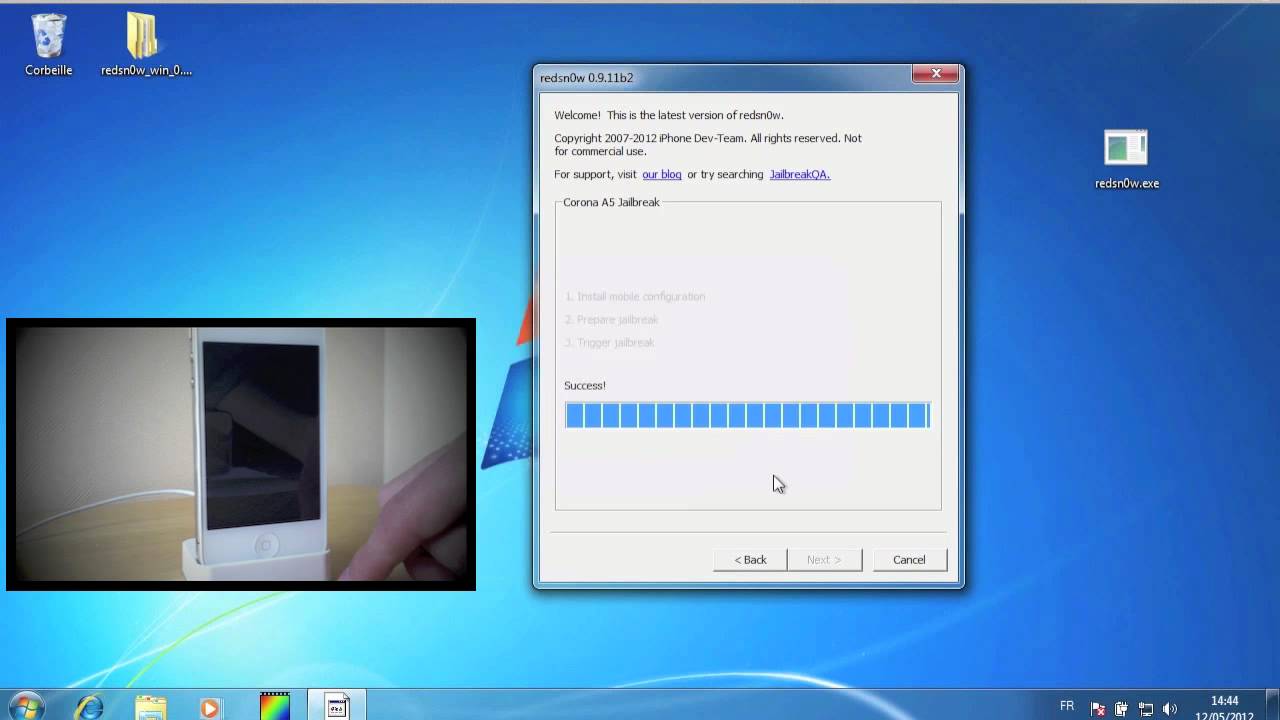
Task: Click the FR language indicator
Action: click(1067, 706)
